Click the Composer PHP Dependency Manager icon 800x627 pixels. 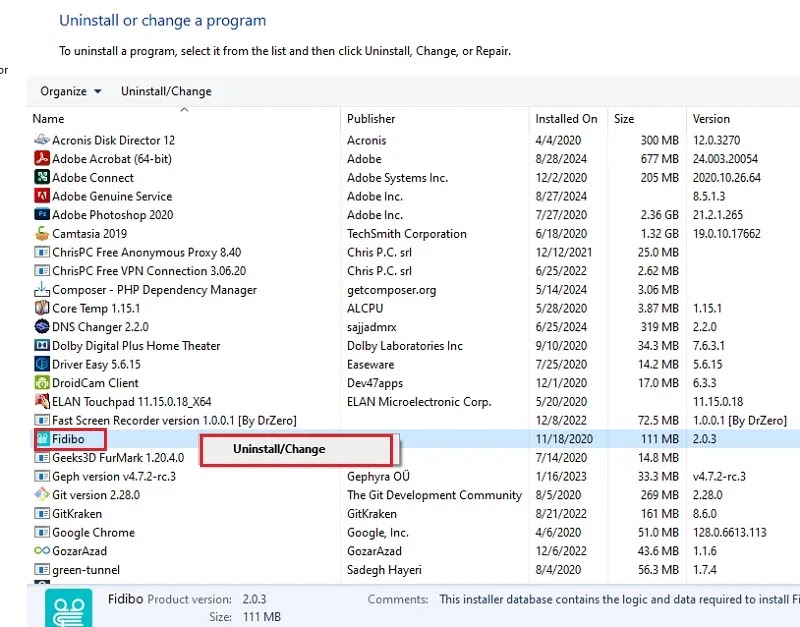click(42, 289)
